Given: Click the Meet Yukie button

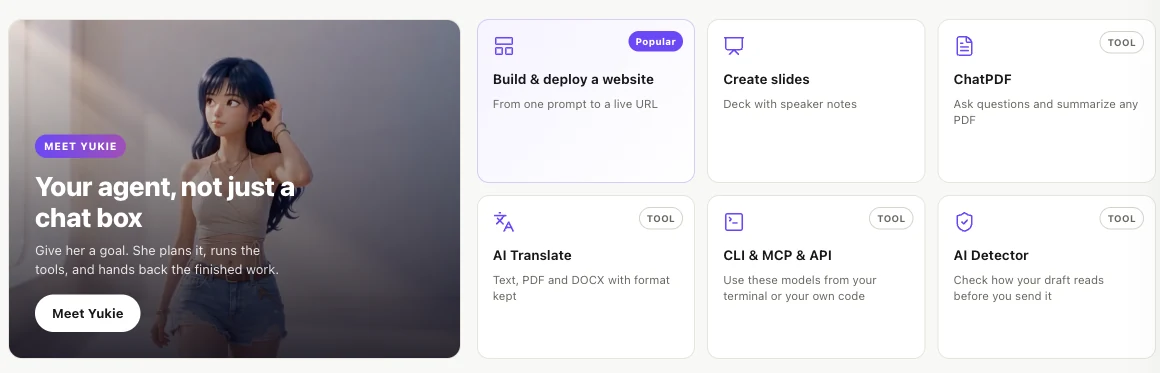Looking at the screenshot, I should [x=87, y=313].
